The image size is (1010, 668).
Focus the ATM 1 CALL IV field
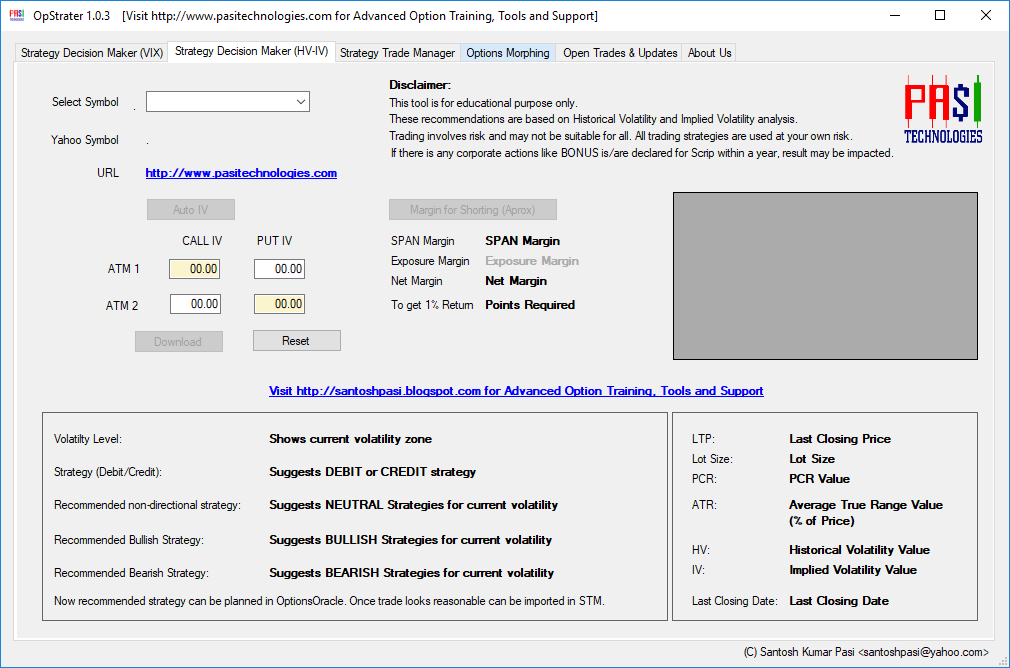195,269
